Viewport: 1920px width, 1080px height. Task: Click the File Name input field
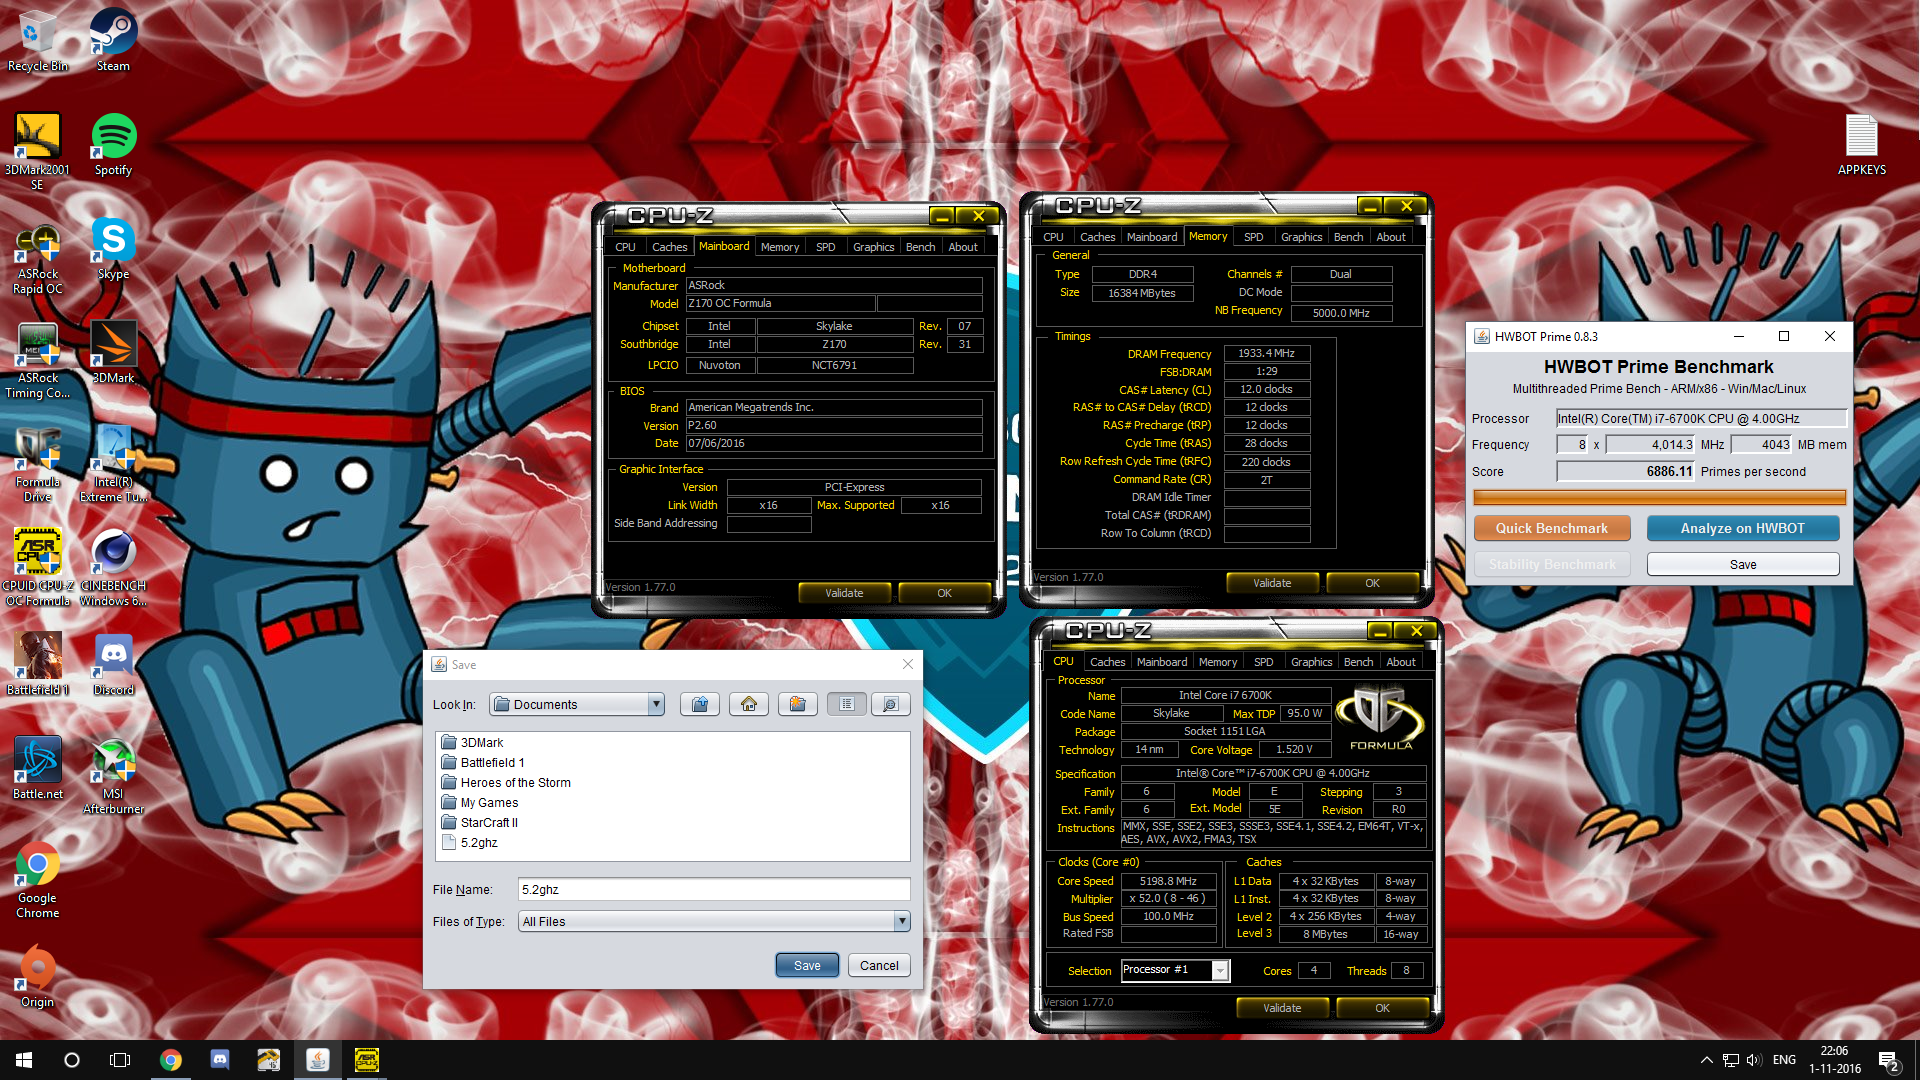point(714,889)
